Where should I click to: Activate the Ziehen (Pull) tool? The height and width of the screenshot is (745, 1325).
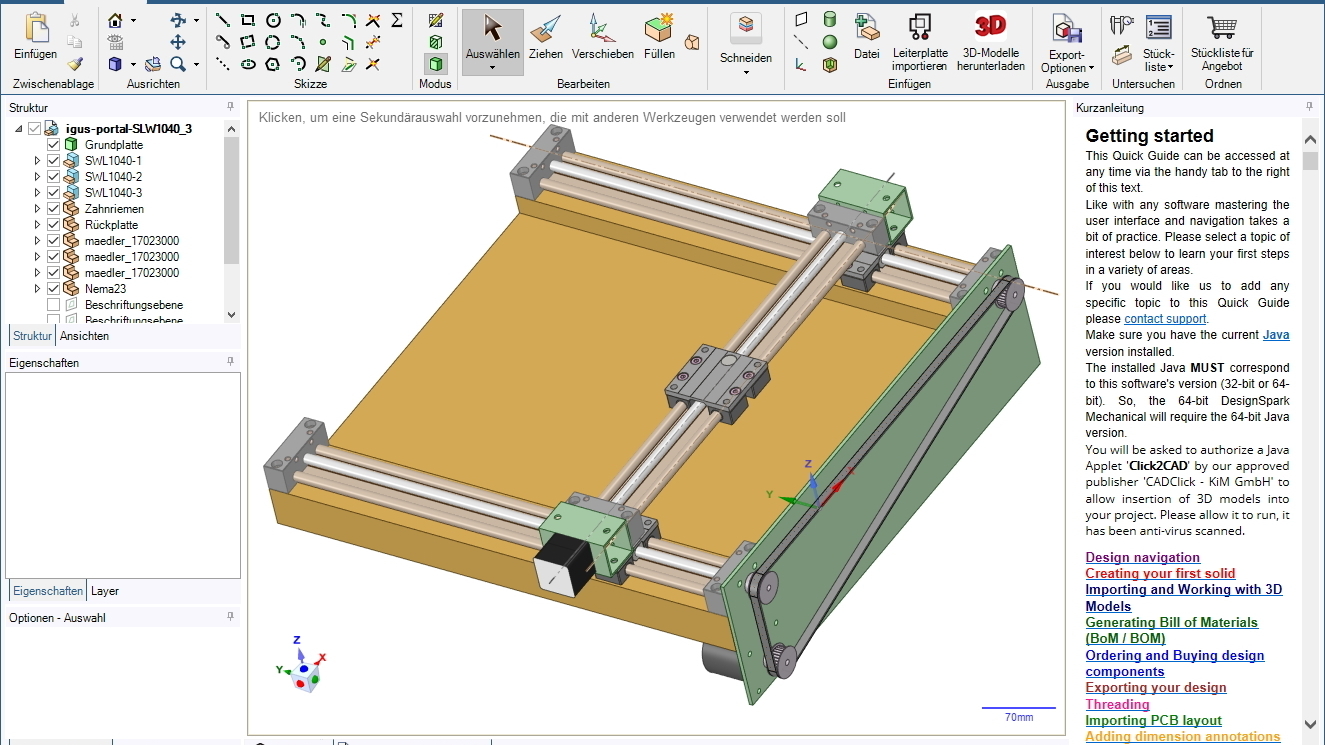[546, 38]
